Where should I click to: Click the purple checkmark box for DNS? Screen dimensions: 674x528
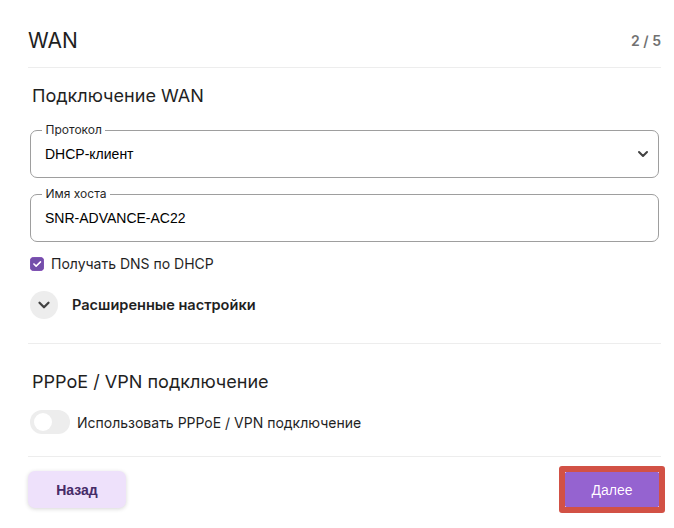[x=38, y=264]
